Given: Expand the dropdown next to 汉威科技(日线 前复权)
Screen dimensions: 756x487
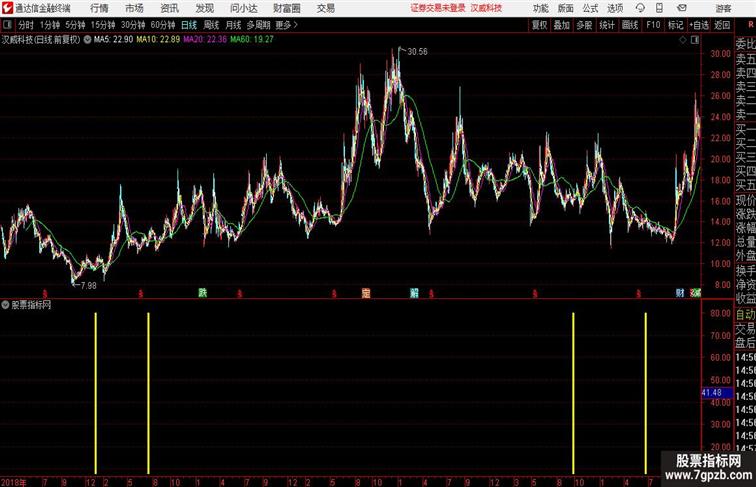Looking at the screenshot, I should point(87,40).
